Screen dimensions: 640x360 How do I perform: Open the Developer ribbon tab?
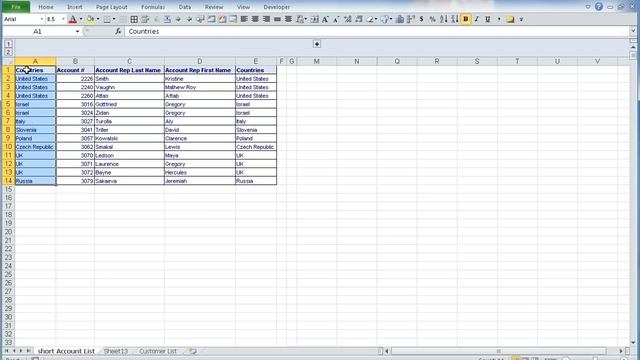276,7
